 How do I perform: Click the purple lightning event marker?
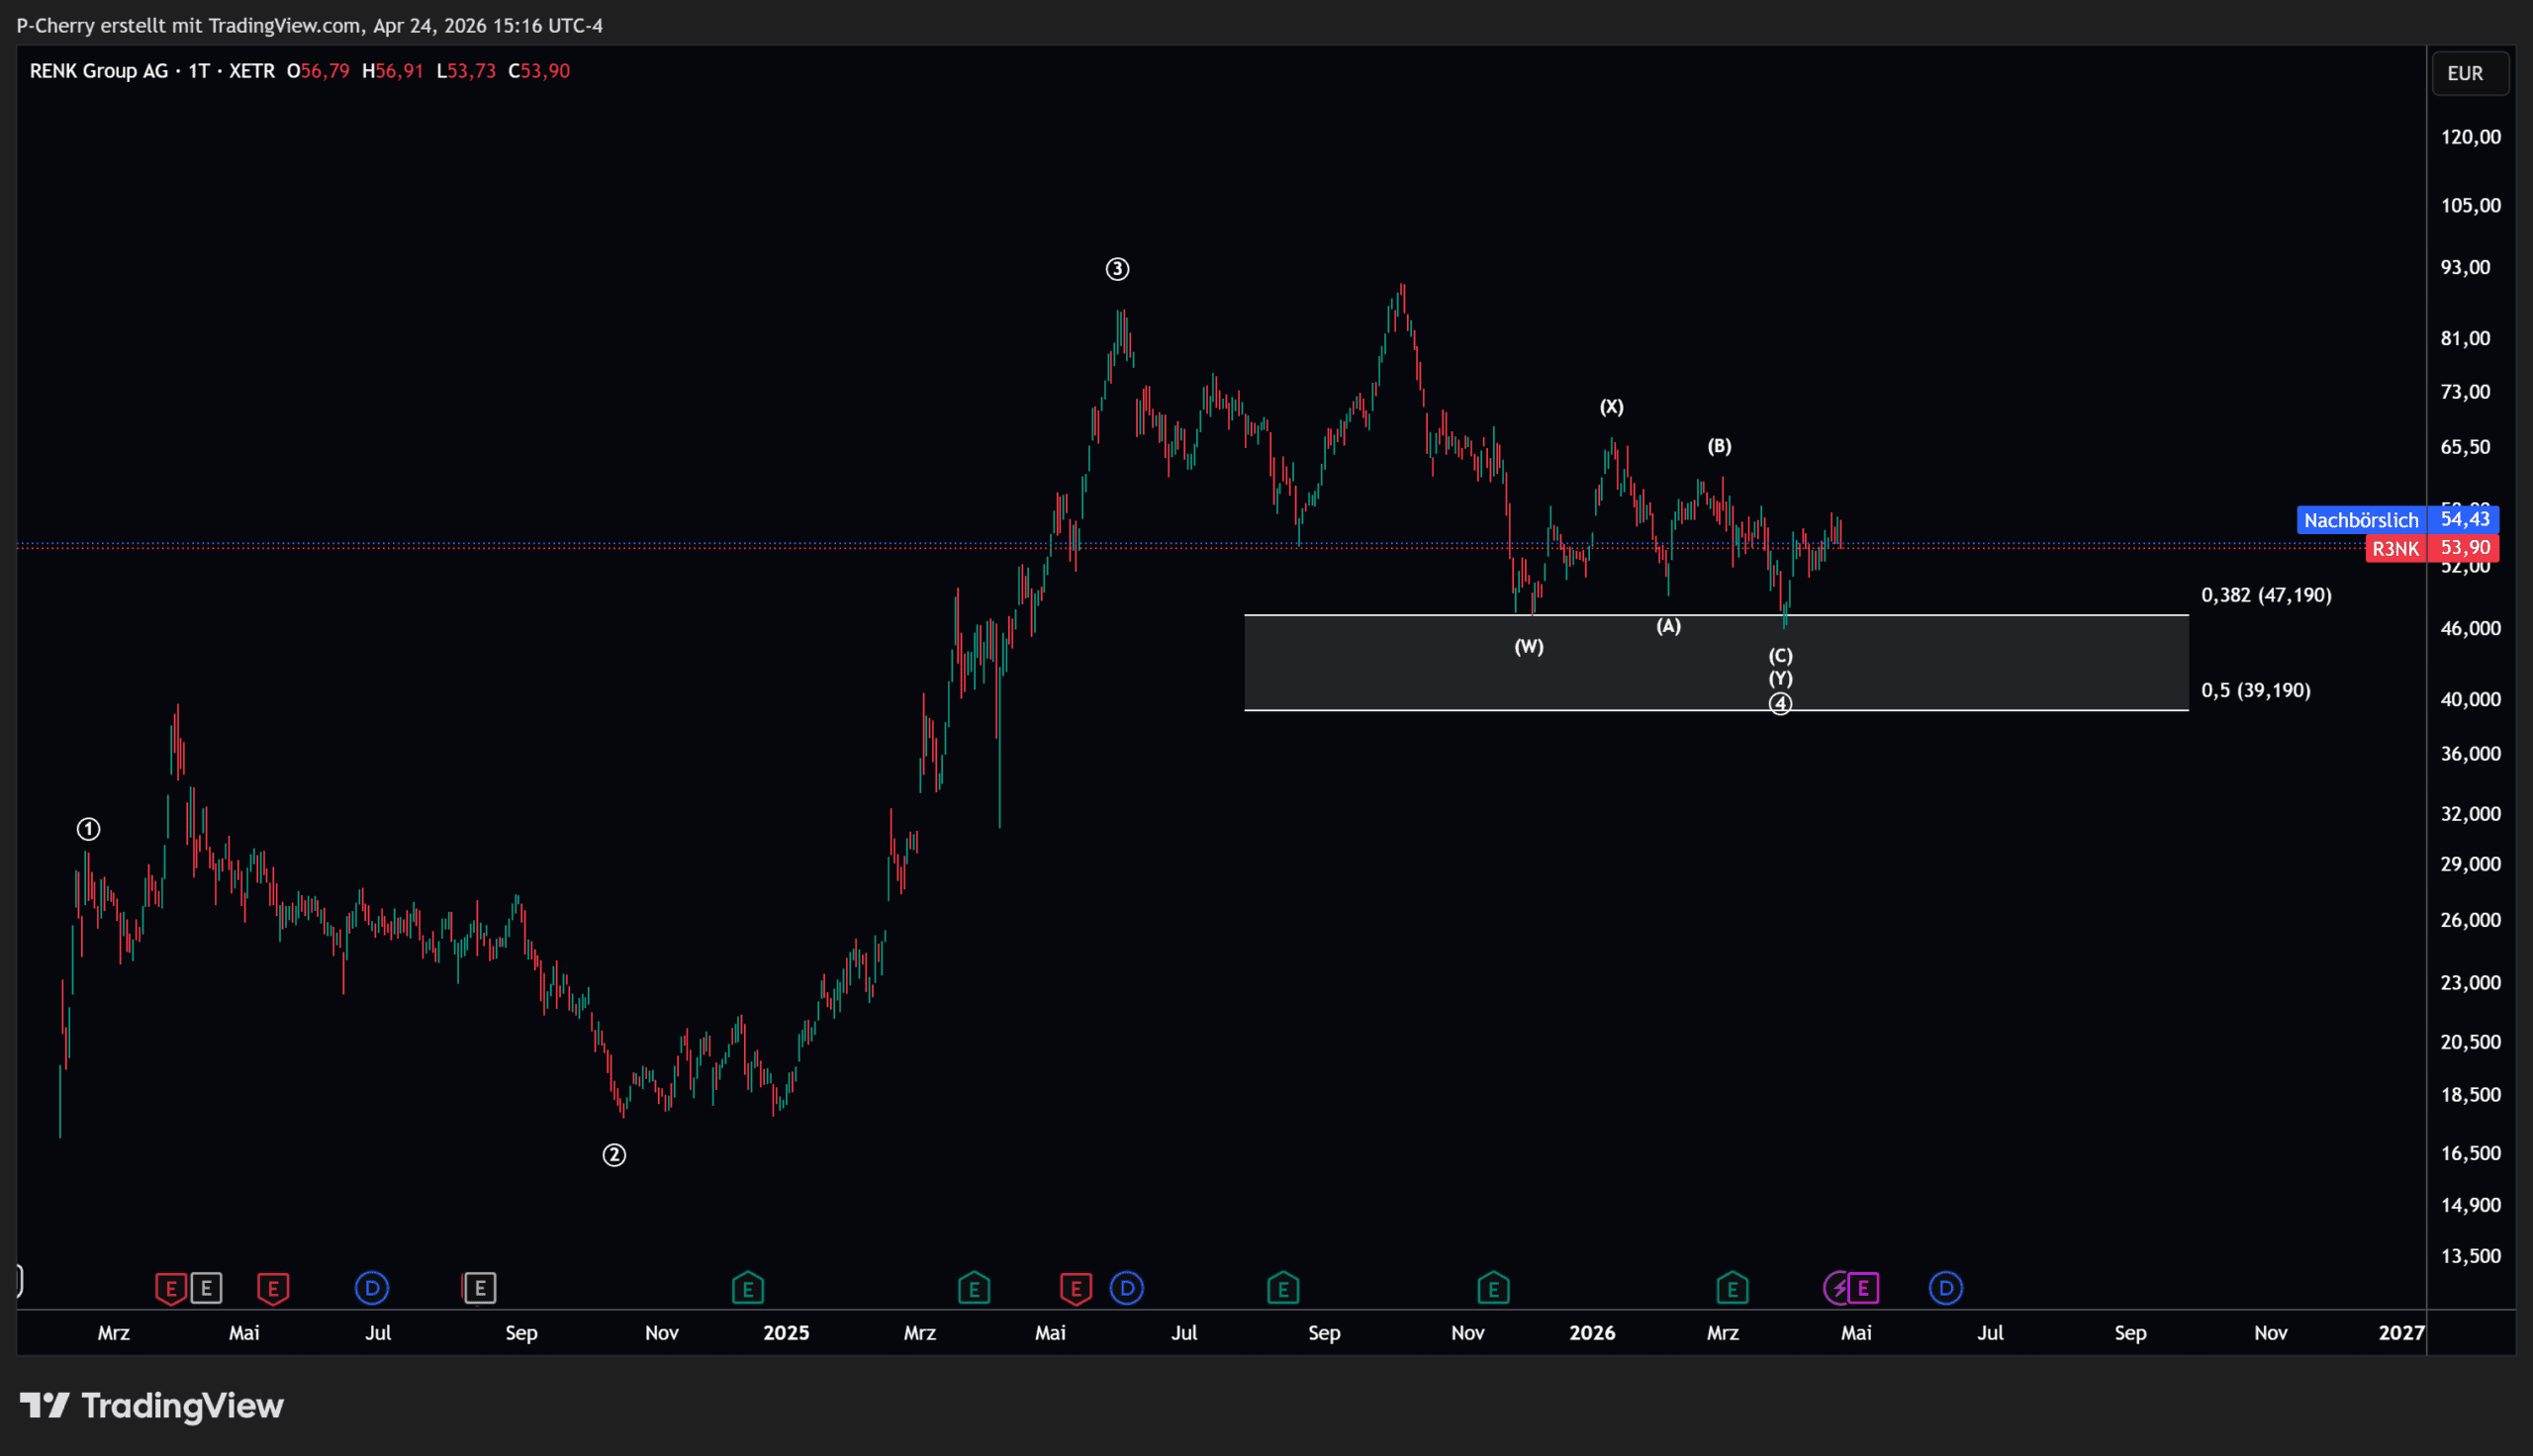click(1837, 1288)
